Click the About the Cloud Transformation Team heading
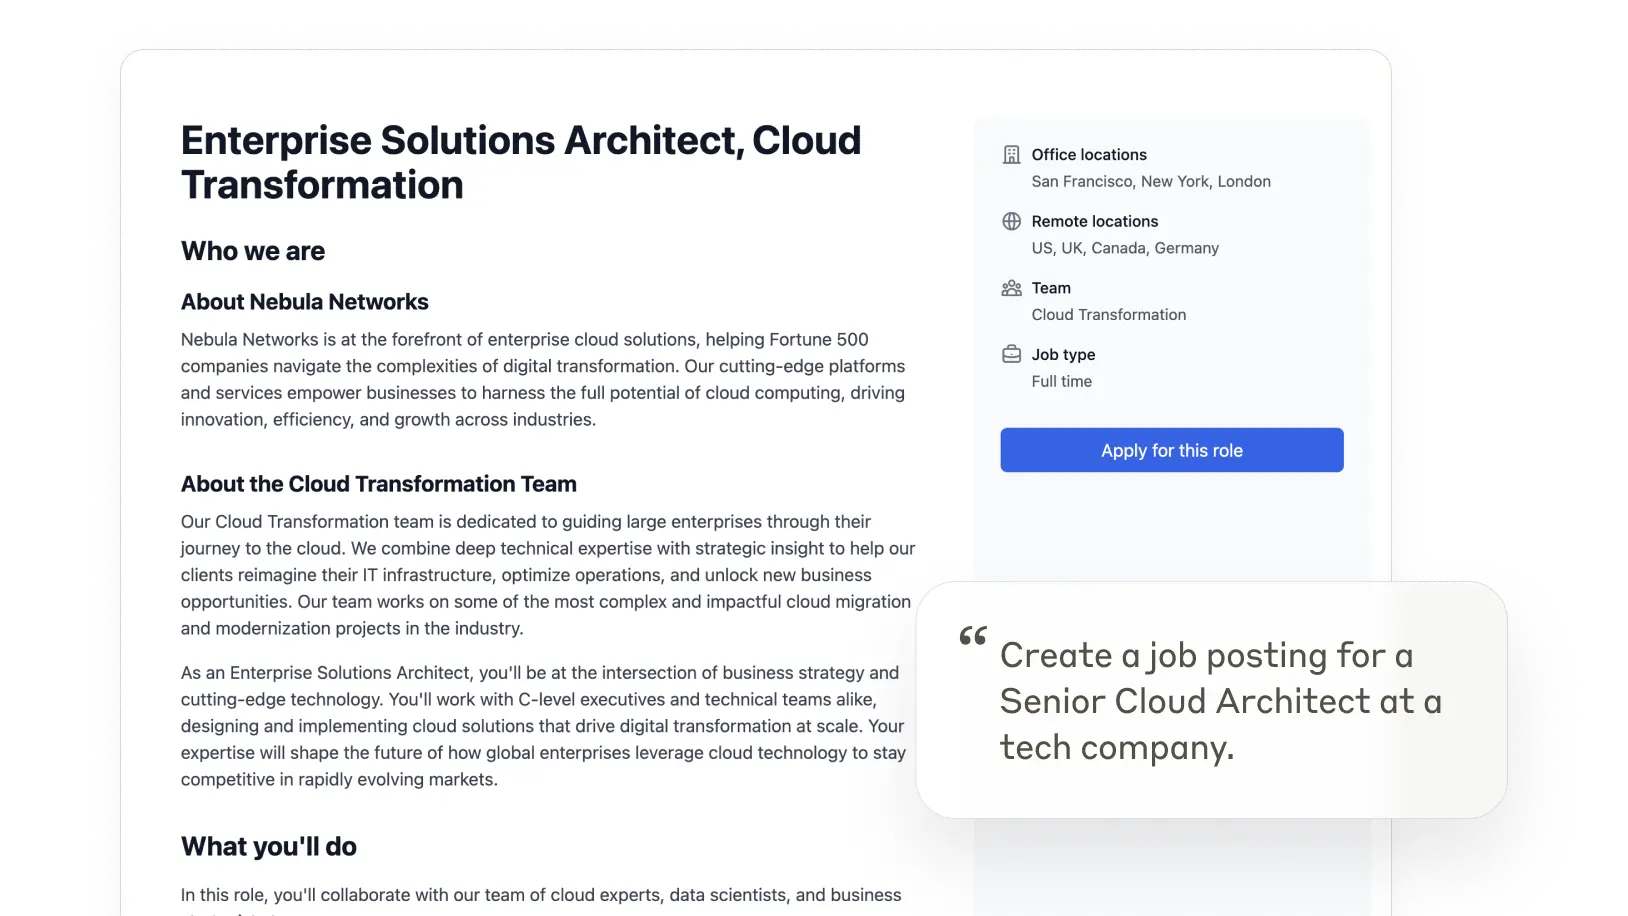The image size is (1628, 916). pos(379,484)
